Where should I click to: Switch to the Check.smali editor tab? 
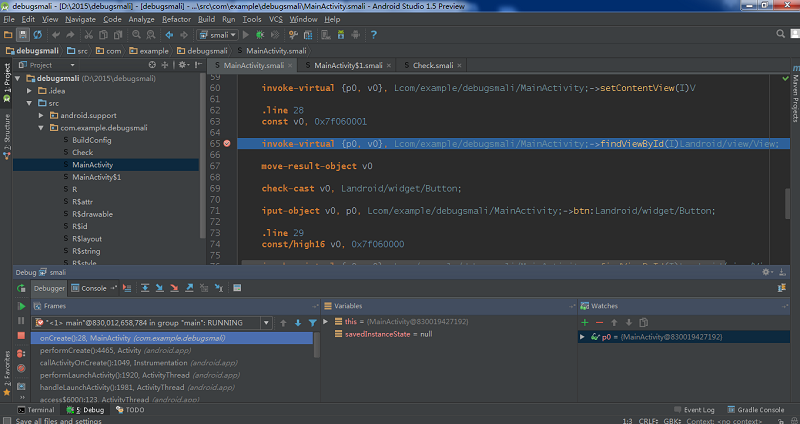coord(432,65)
